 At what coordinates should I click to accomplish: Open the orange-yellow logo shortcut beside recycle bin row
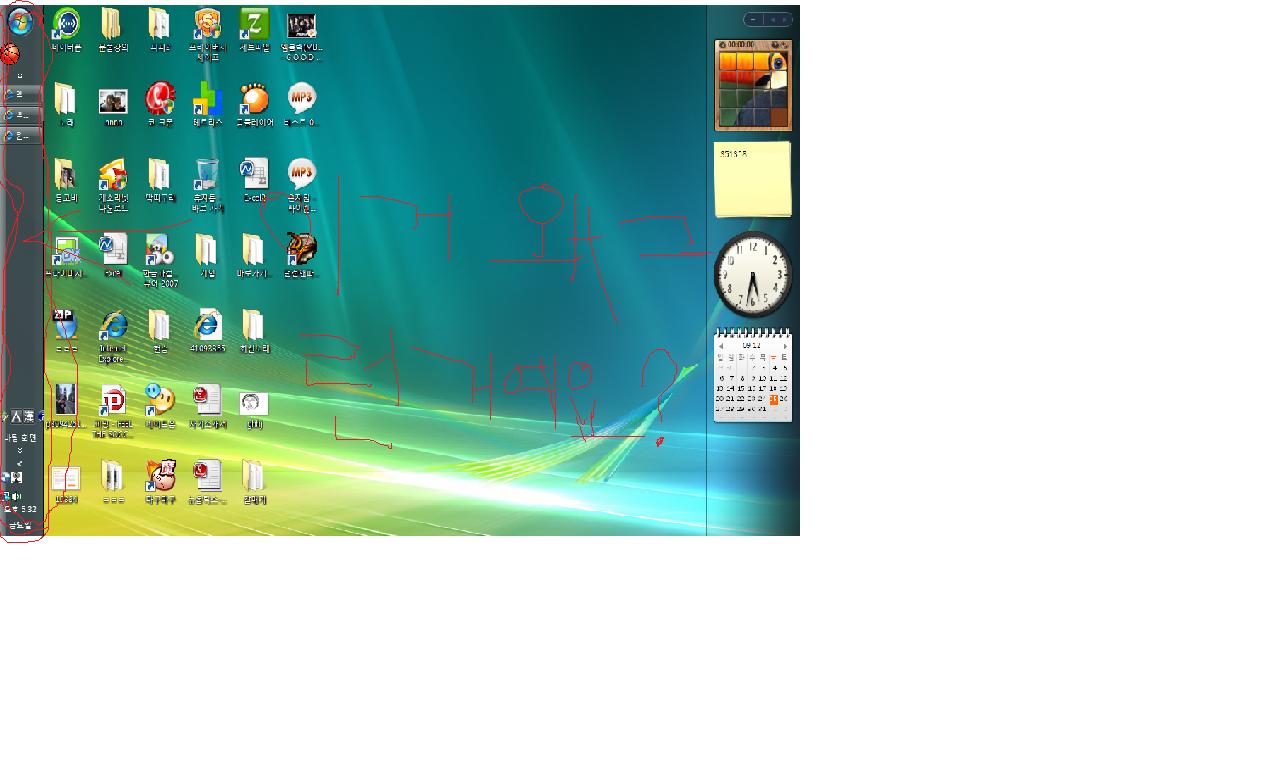[x=113, y=174]
